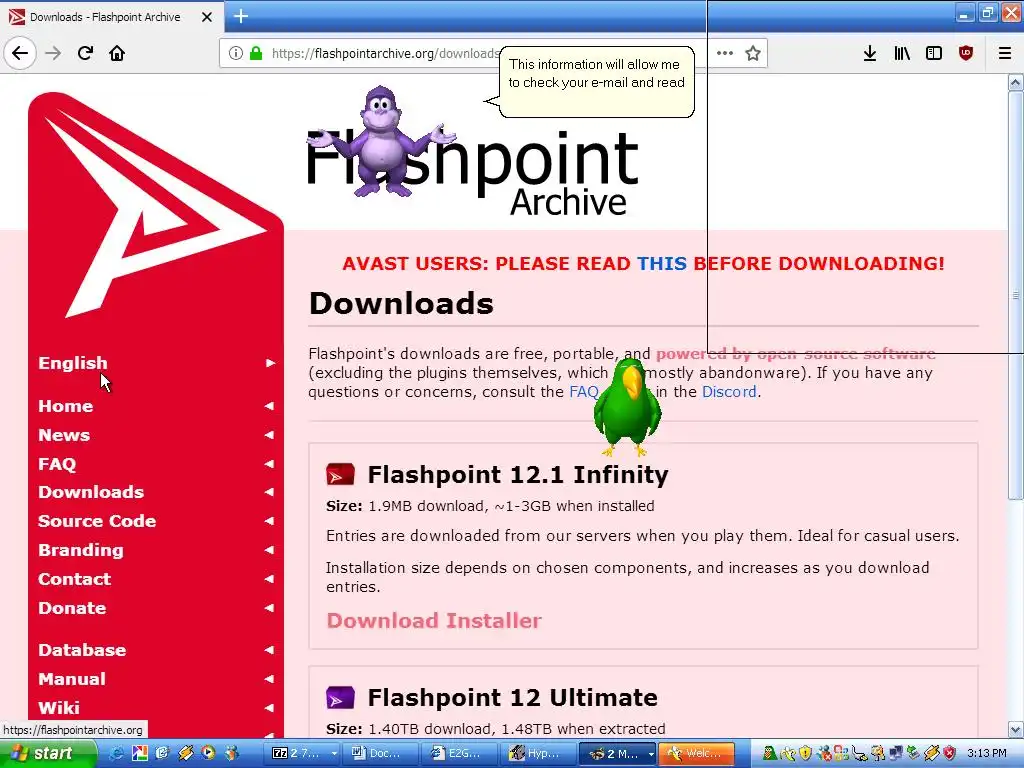The width and height of the screenshot is (1024, 768).
Task: Click the Winamp lightning icon in quick launch
Action: [x=185, y=753]
